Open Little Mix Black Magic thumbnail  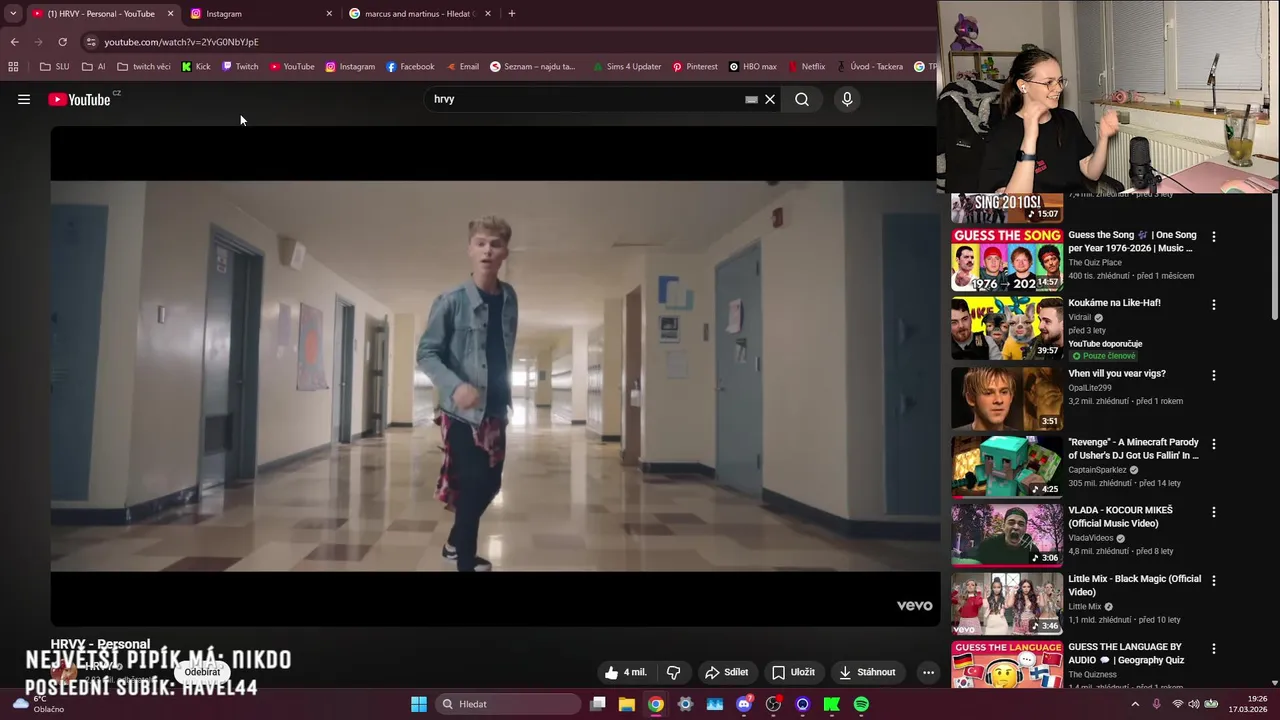pos(1007,603)
